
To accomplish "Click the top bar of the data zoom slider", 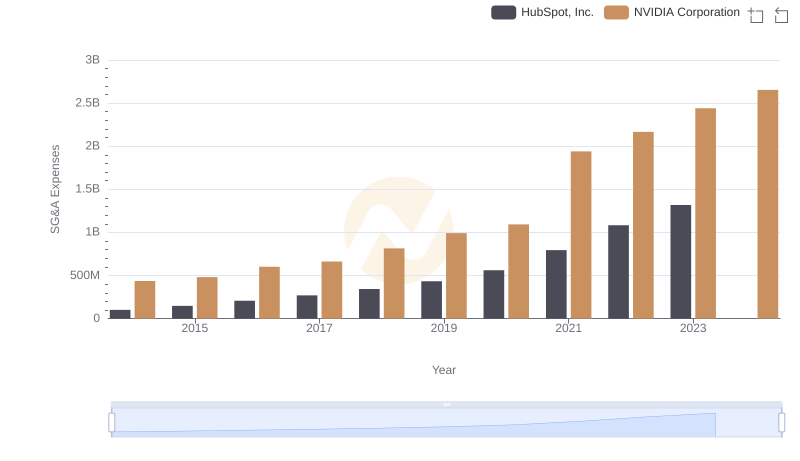I will pyautogui.click(x=446, y=404).
